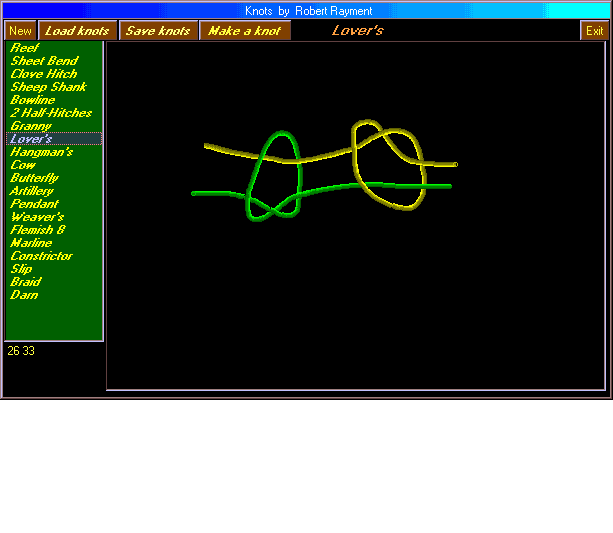Select the Weaver's knot entry
Viewport: 613px width, 533px height.
pos(37,217)
